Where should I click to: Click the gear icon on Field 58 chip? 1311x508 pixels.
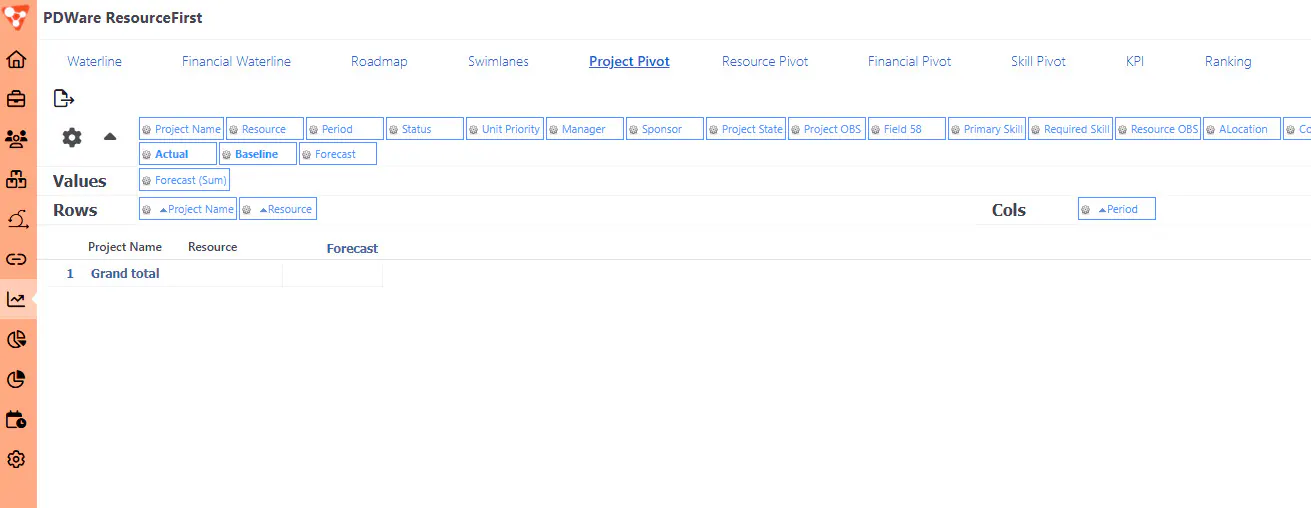pyautogui.click(x=875, y=130)
